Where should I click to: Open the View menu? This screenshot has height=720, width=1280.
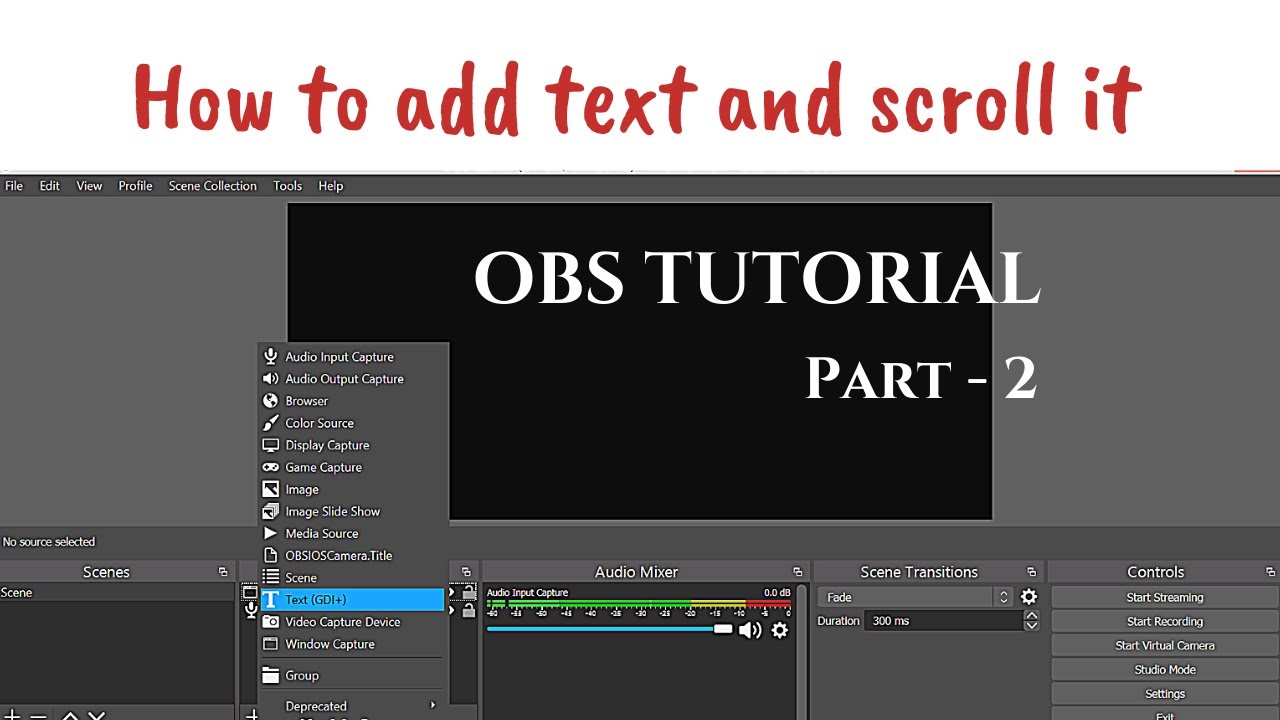(89, 186)
